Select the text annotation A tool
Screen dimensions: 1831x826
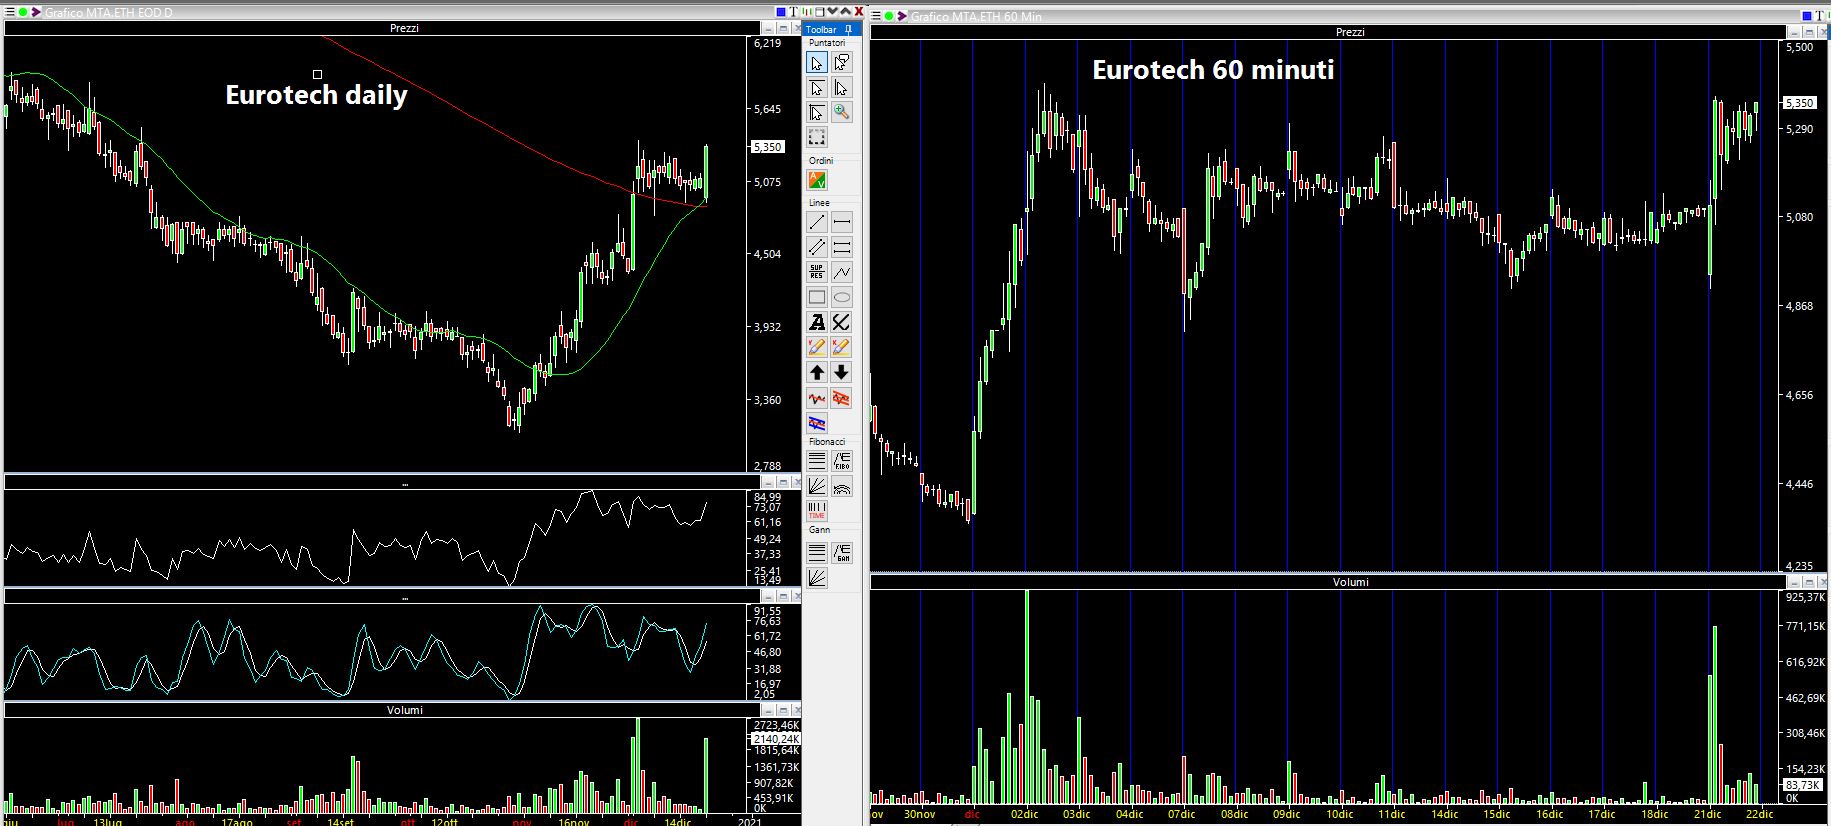click(x=817, y=322)
